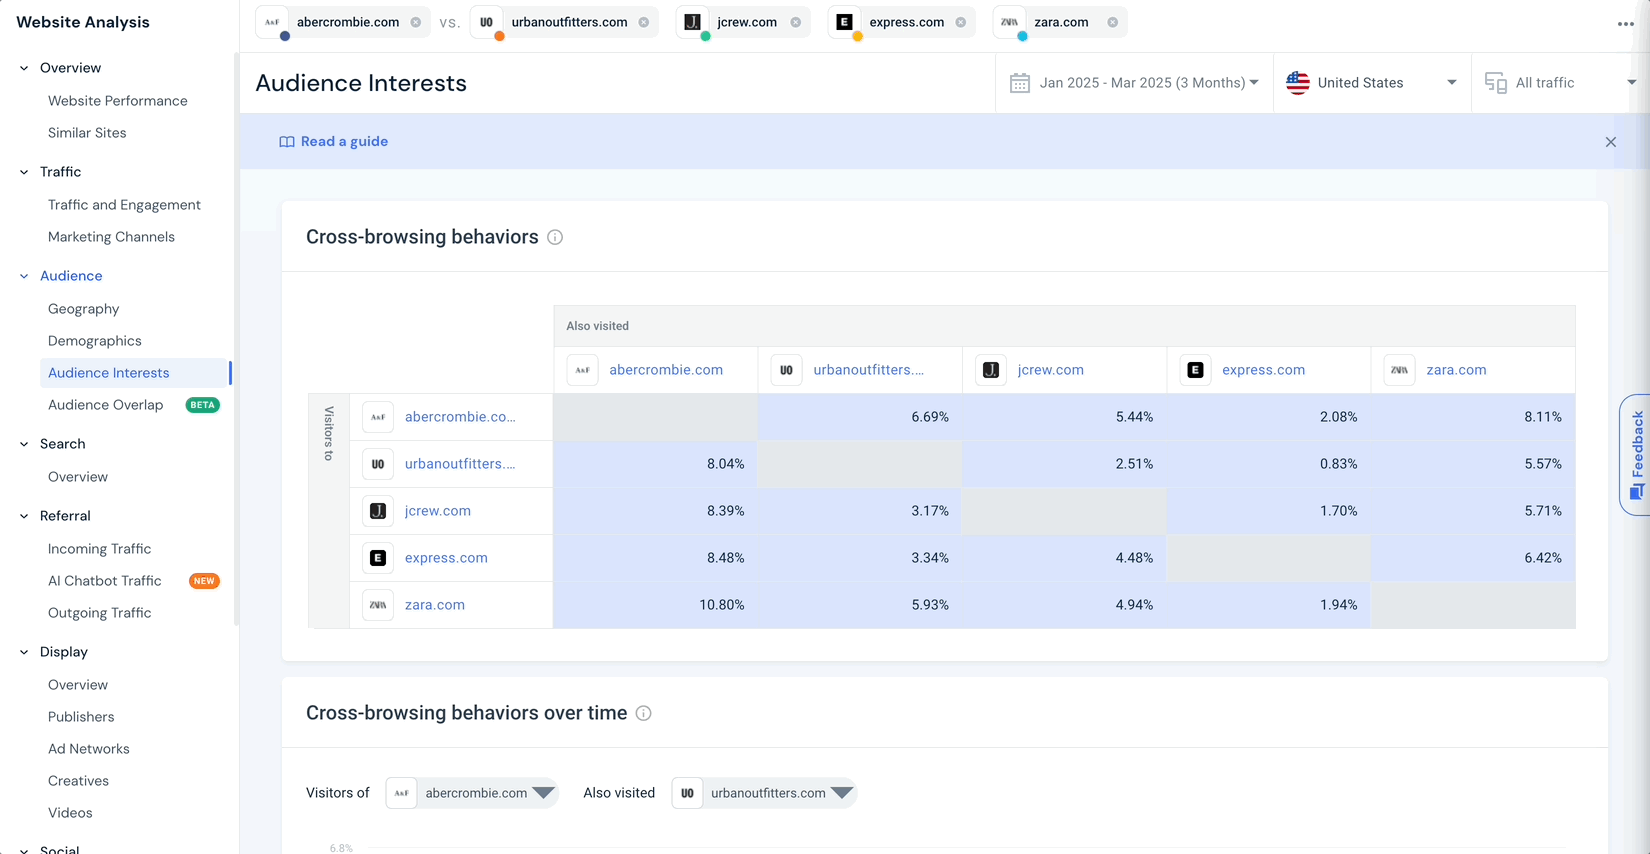
Task: Close the Read a guide banner
Action: point(1611,142)
